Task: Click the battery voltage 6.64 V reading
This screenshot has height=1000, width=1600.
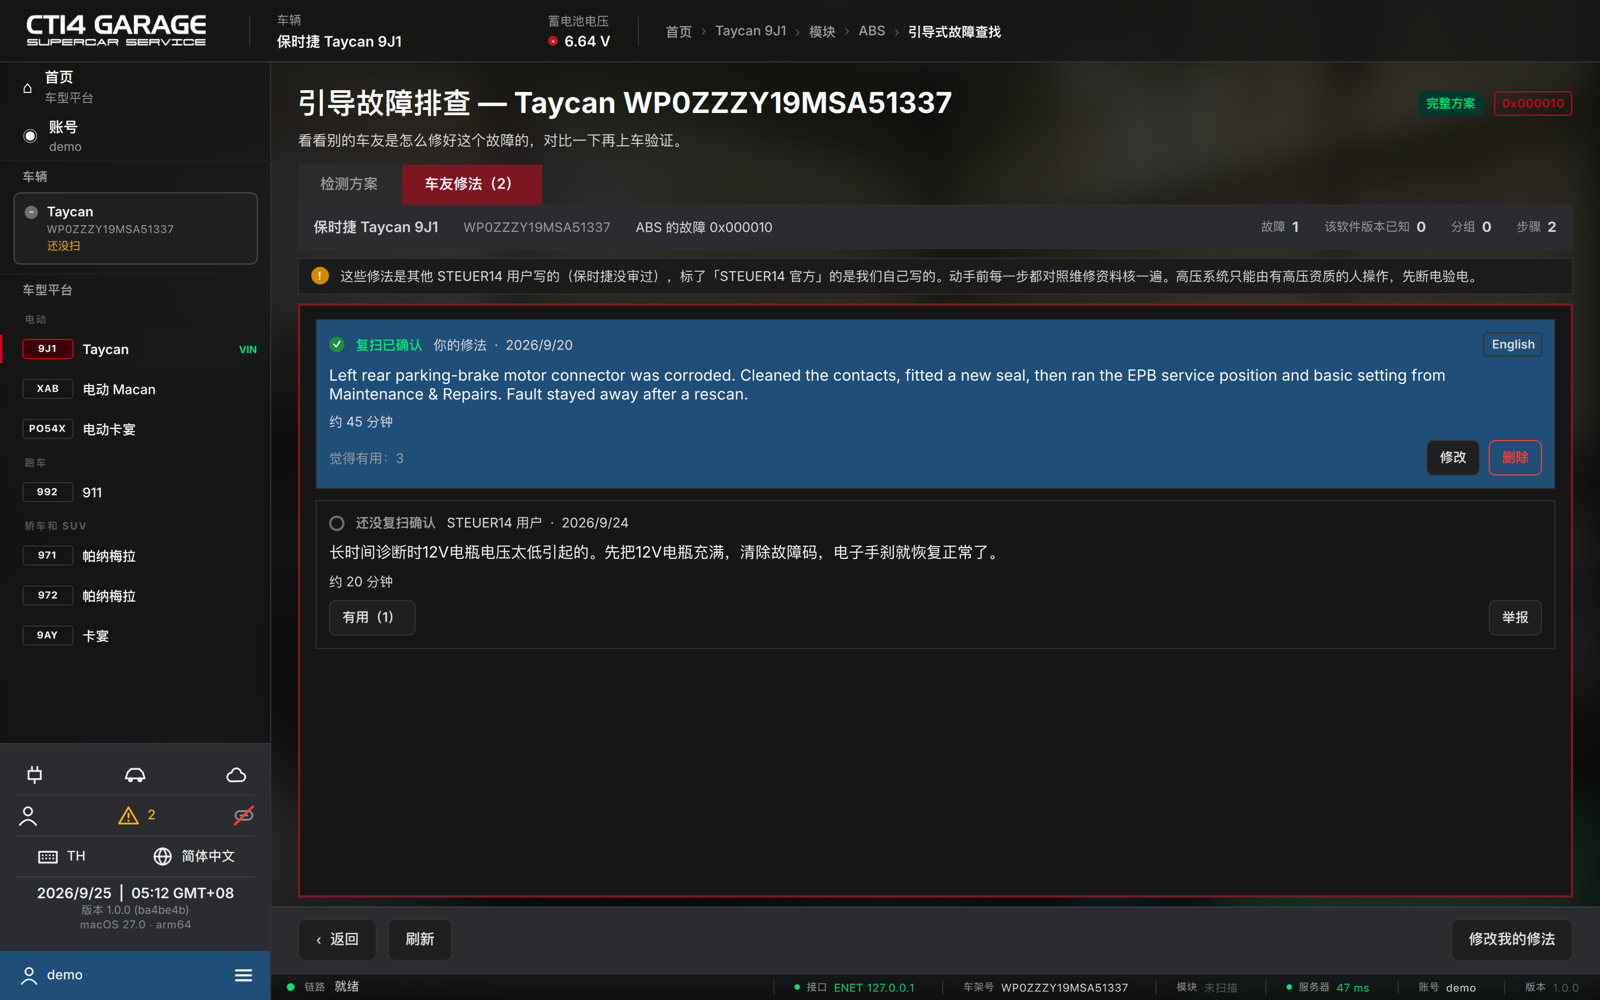Action: click(579, 41)
